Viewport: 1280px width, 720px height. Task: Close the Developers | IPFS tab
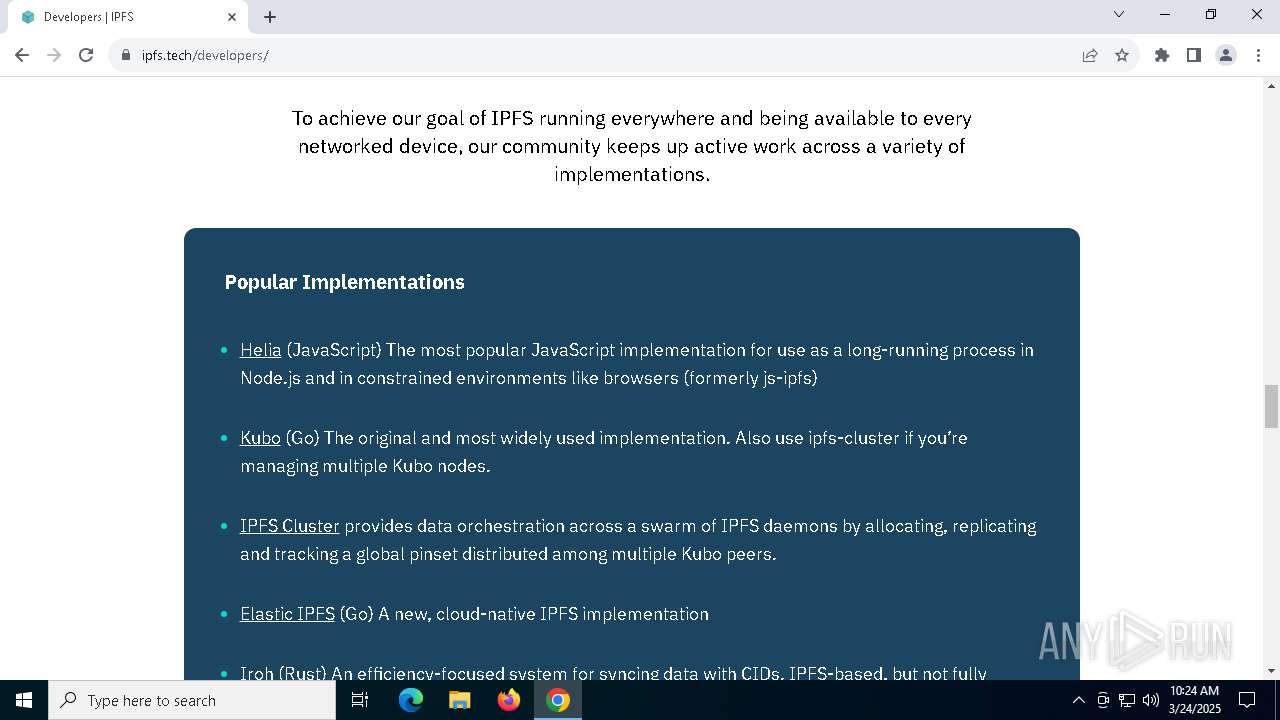click(232, 17)
